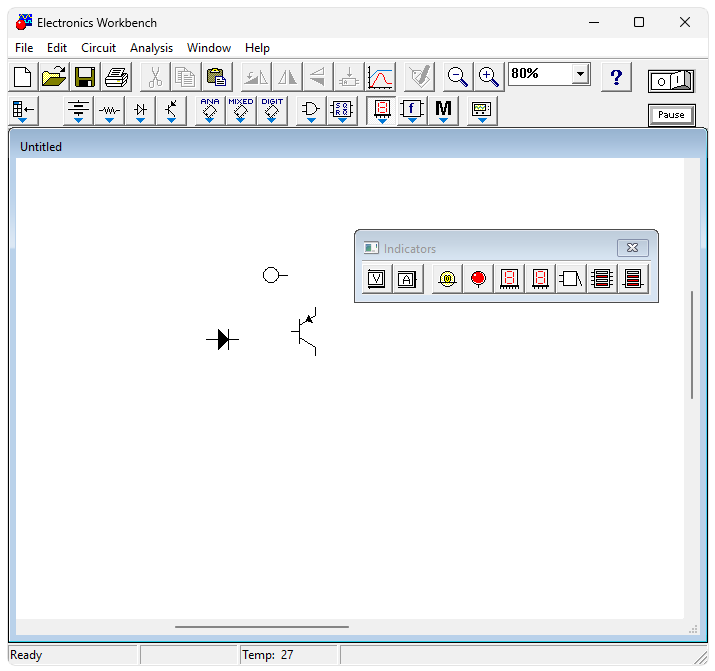This screenshot has width=715, height=671.
Task: Click the Untitled circuit window title
Action: pyautogui.click(x=41, y=147)
